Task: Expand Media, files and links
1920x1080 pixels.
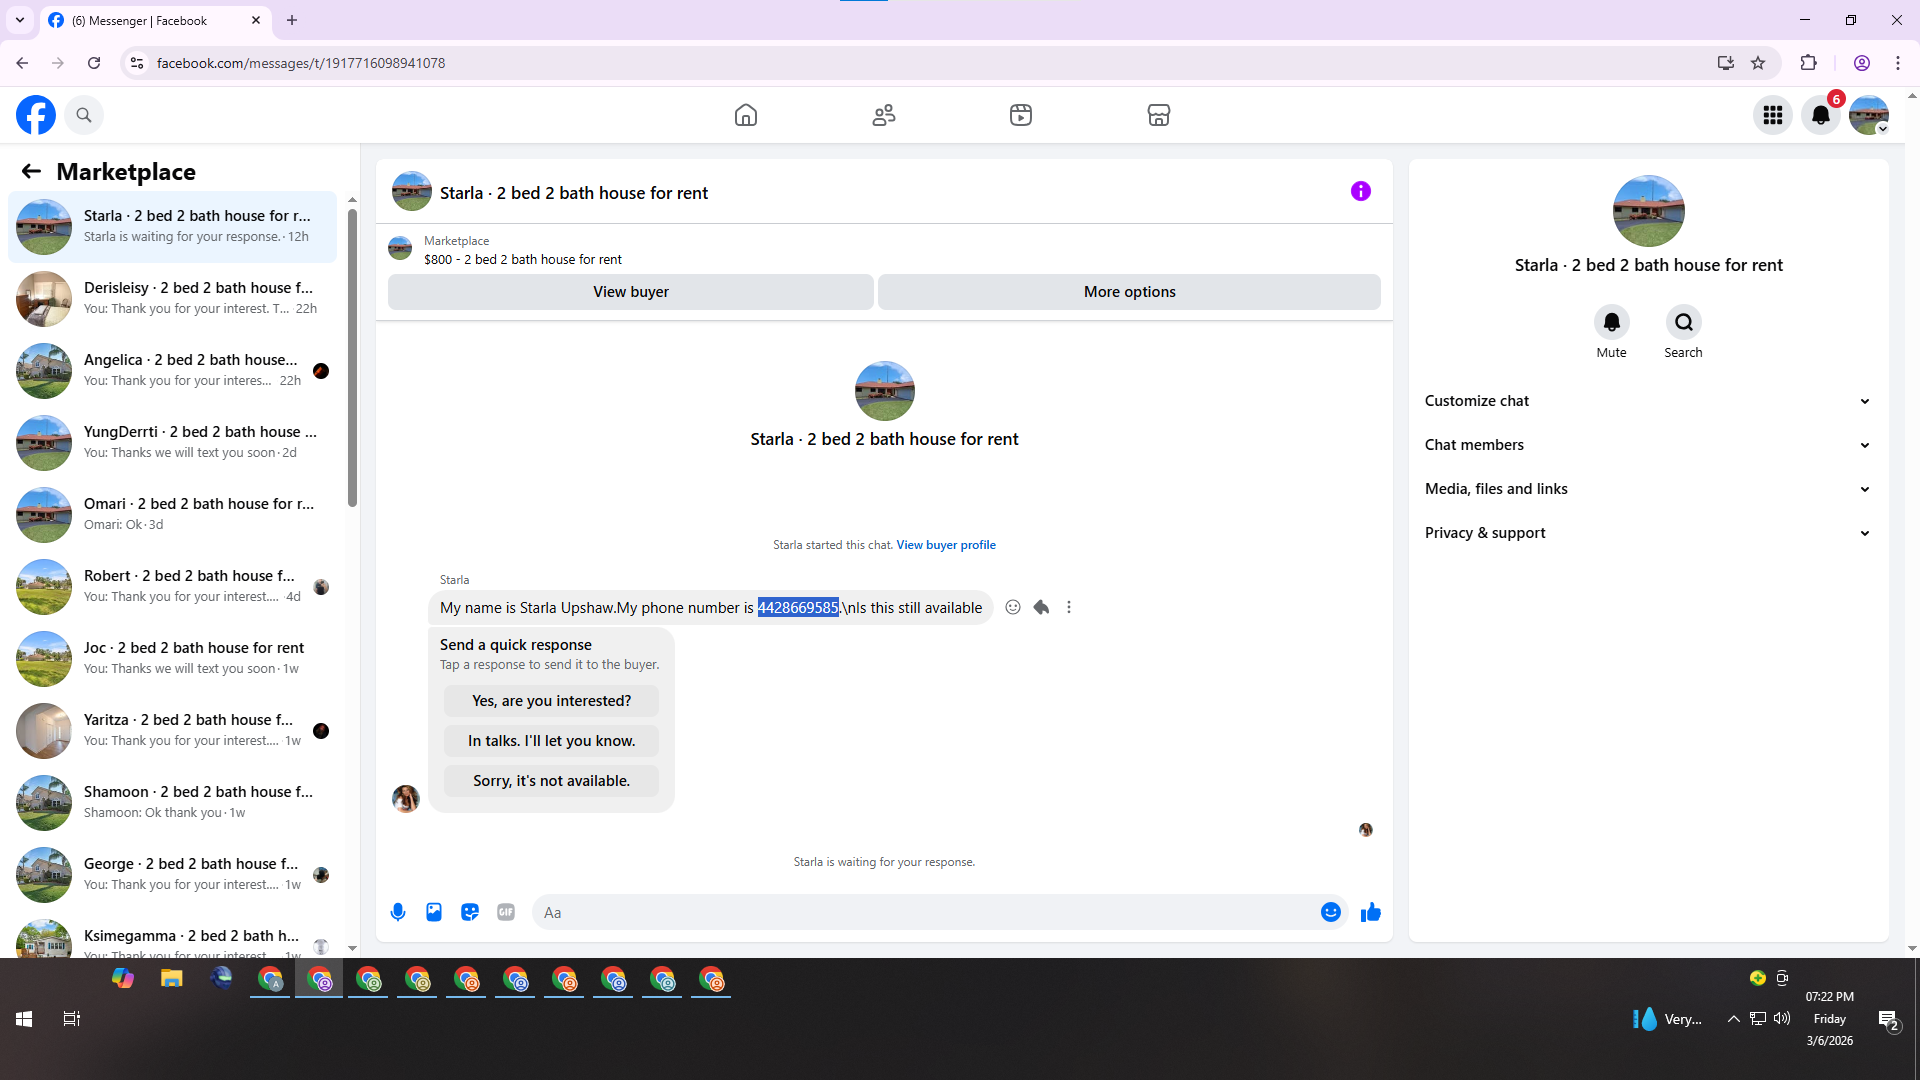Action: click(x=1648, y=489)
